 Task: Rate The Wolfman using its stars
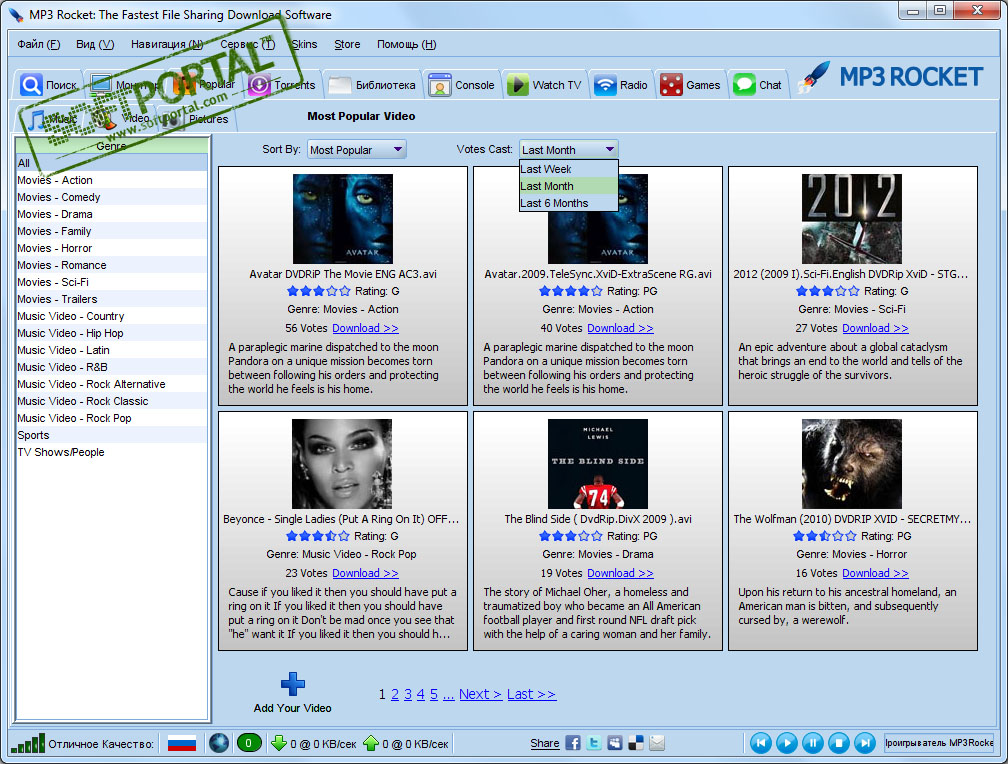tap(825, 536)
